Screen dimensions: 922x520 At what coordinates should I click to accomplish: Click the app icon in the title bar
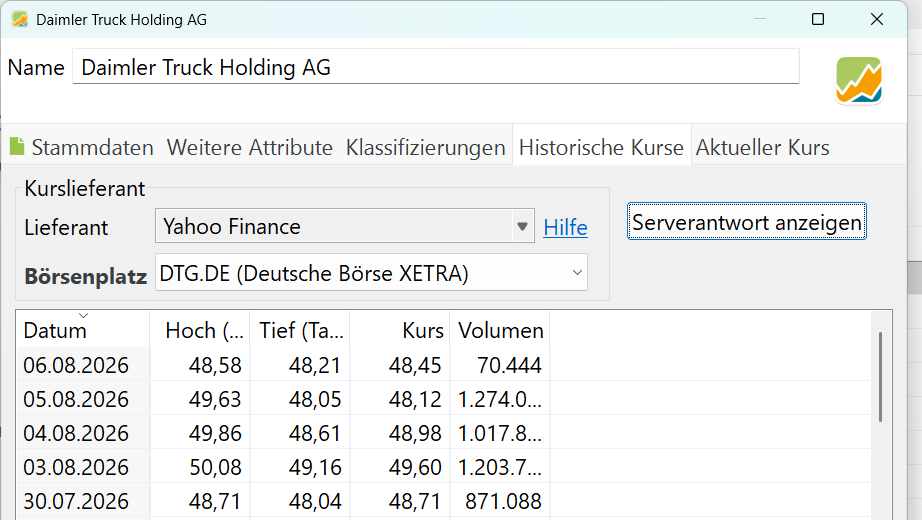[20, 19]
